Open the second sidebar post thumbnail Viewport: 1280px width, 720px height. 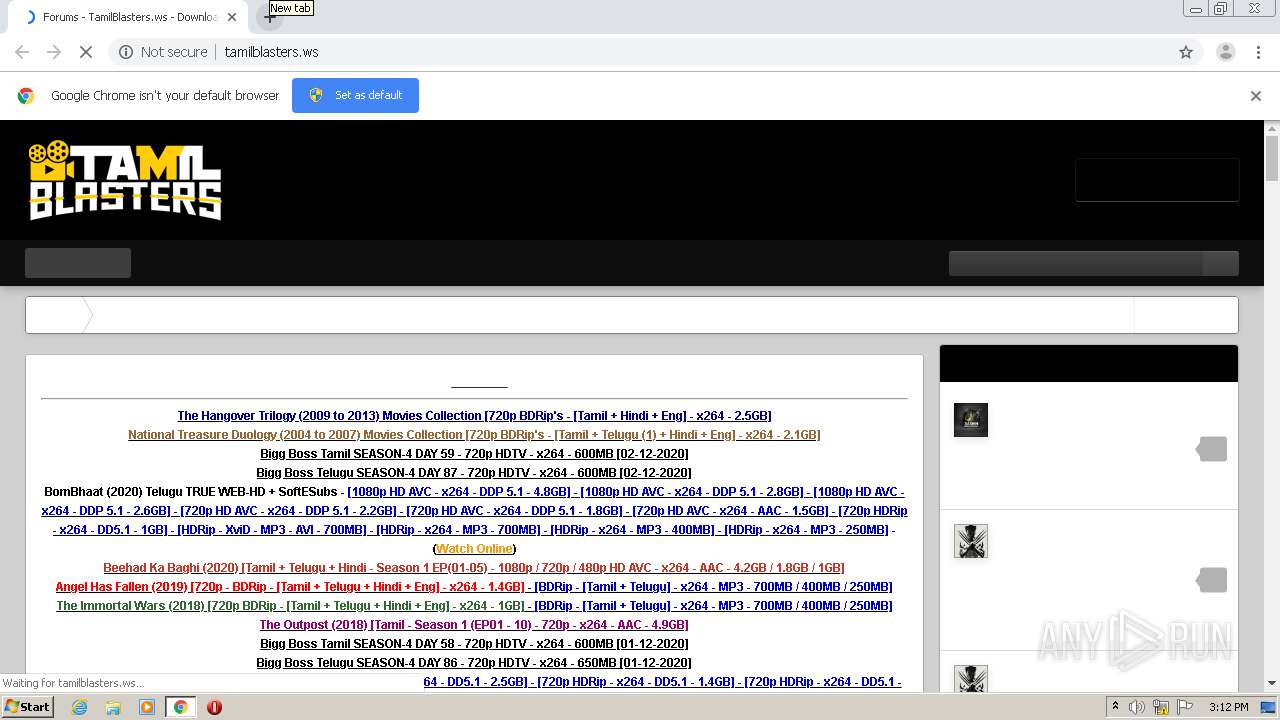point(971,541)
